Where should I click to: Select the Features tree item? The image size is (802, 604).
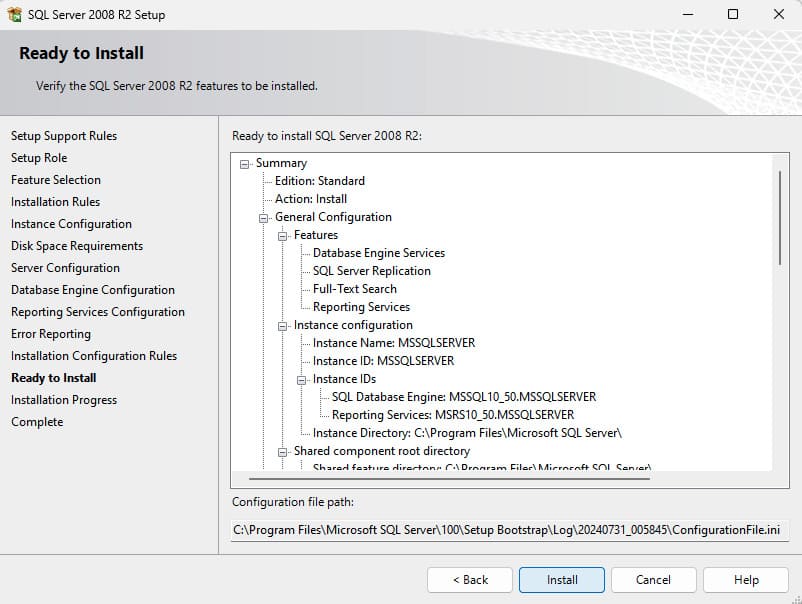[316, 235]
